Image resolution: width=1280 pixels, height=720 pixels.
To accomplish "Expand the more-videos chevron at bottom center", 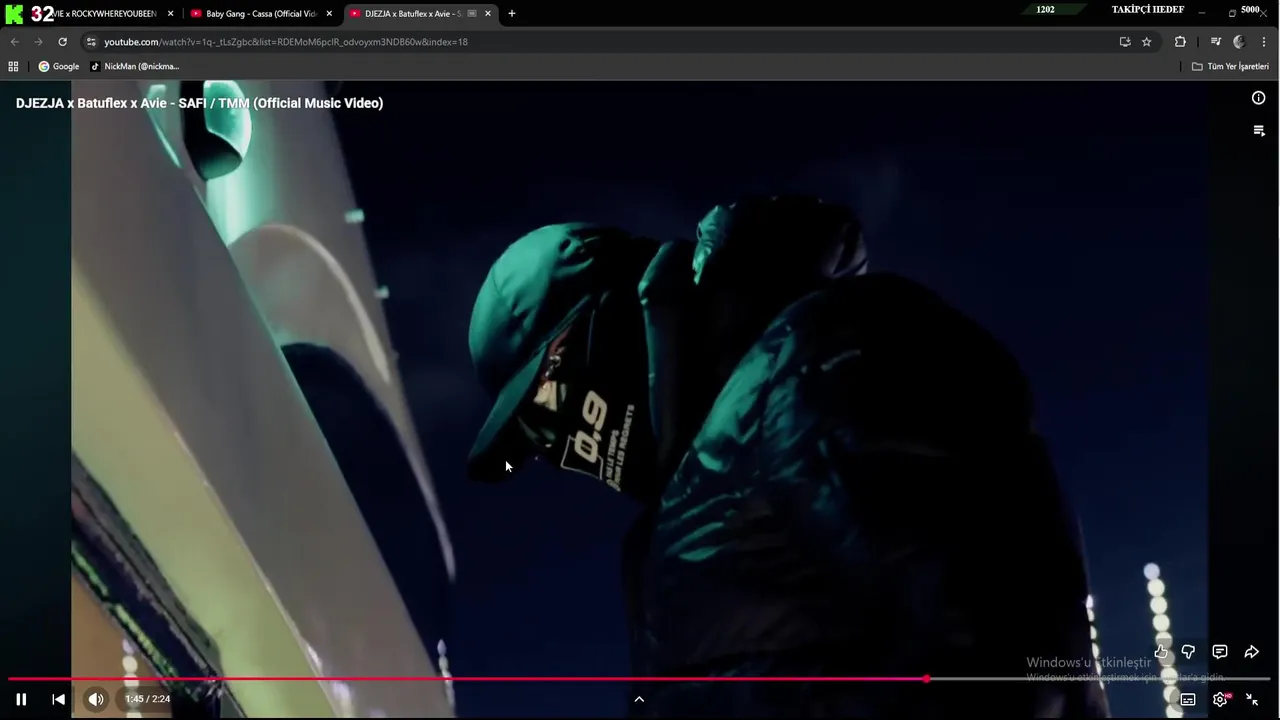I will 639,699.
